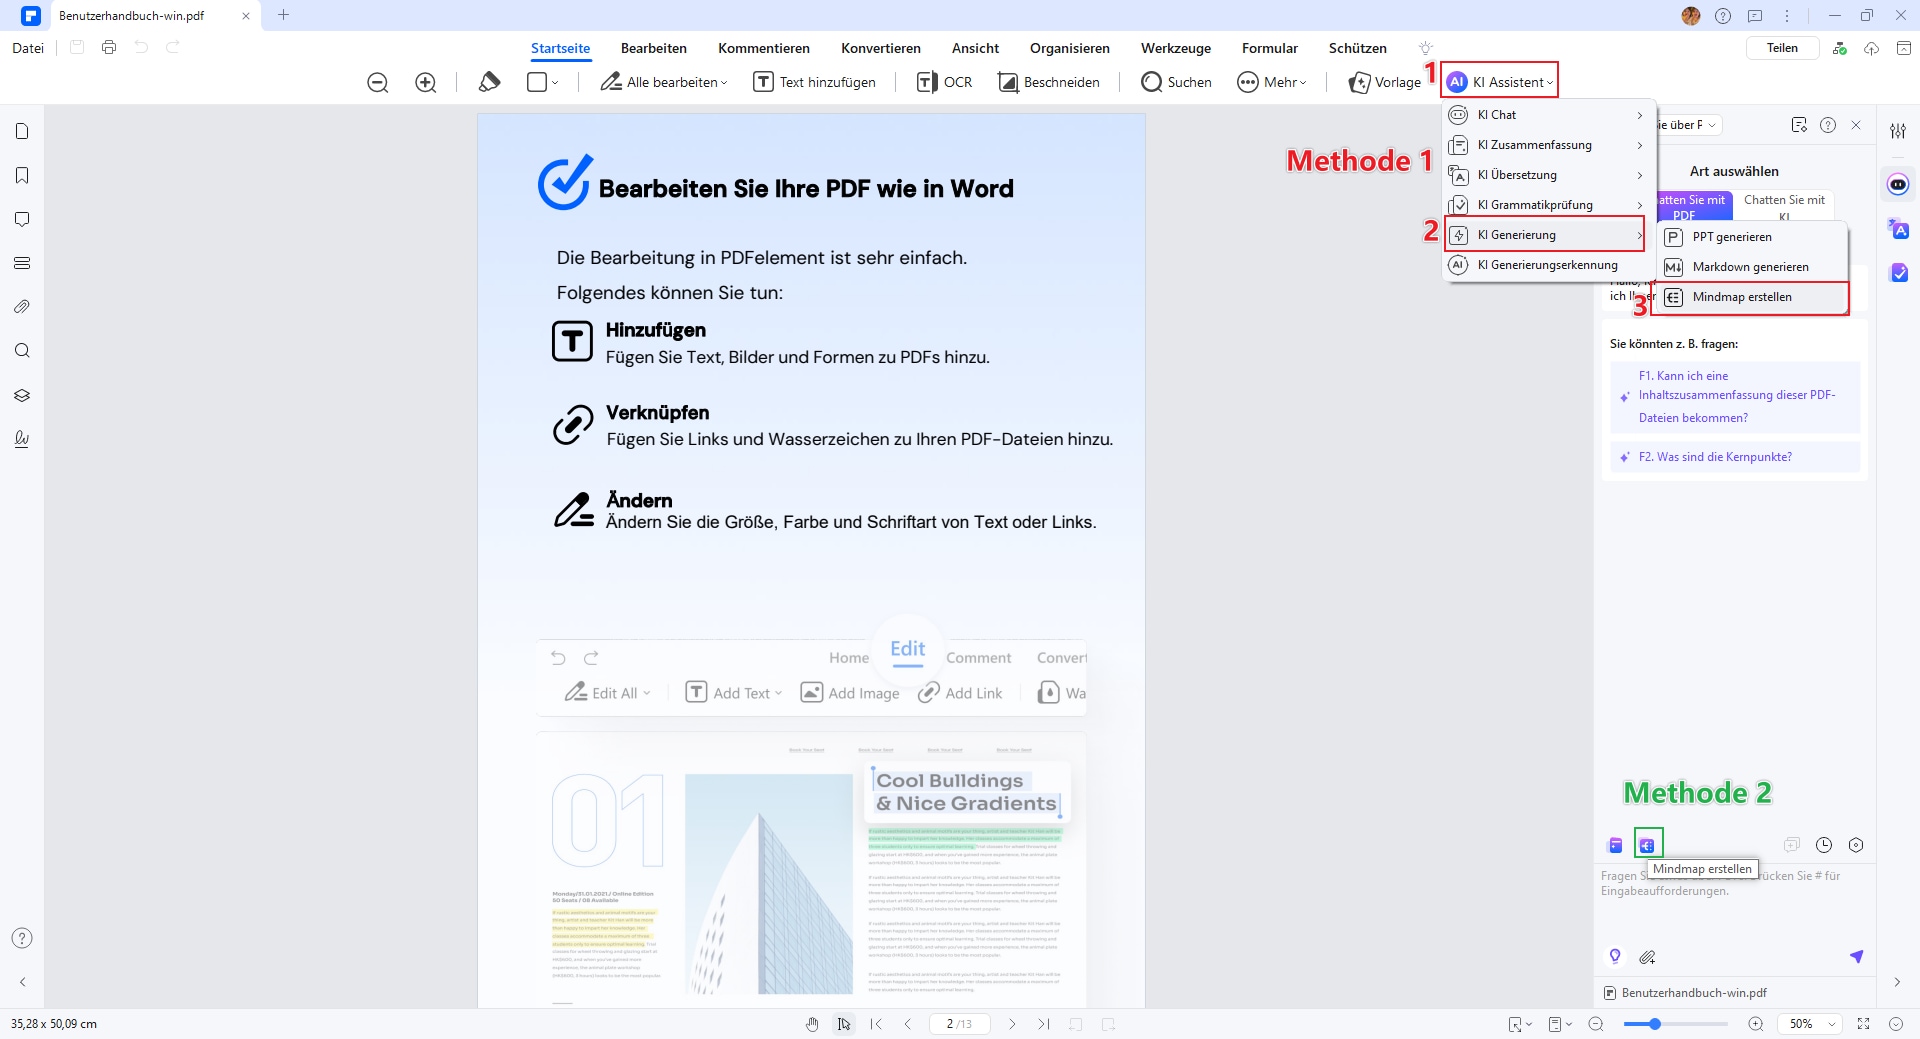Click the send message arrow in the chat
The height and width of the screenshot is (1039, 1920).
[x=1857, y=956]
